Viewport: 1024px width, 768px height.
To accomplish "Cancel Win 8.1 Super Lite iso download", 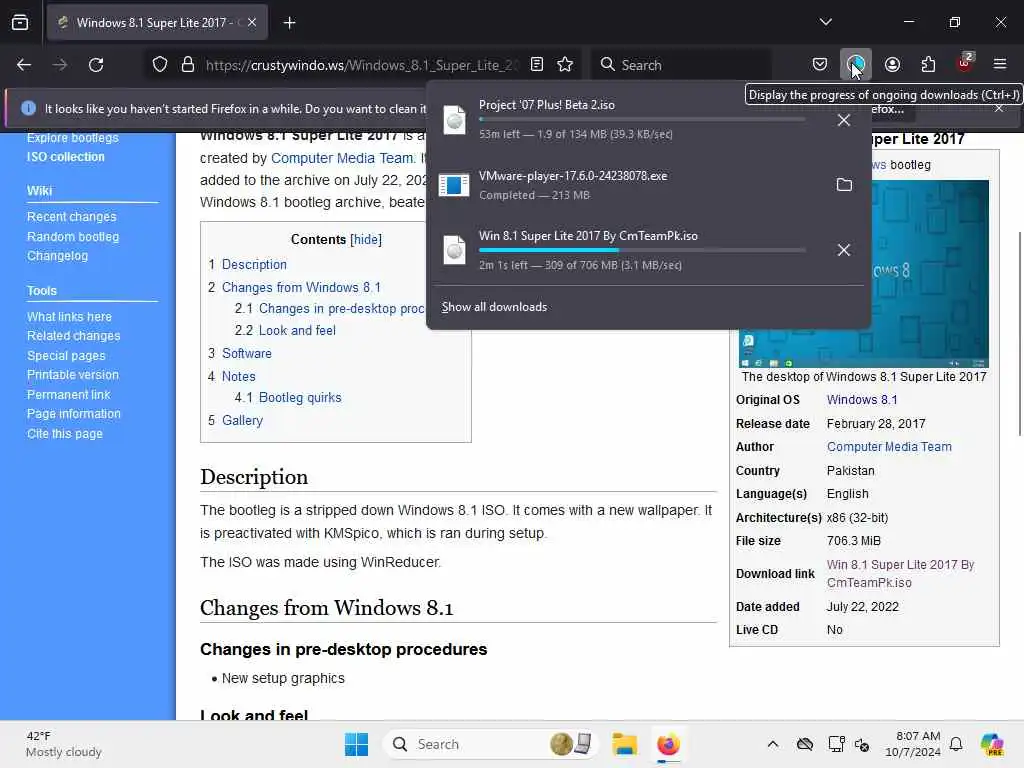I will coord(844,250).
